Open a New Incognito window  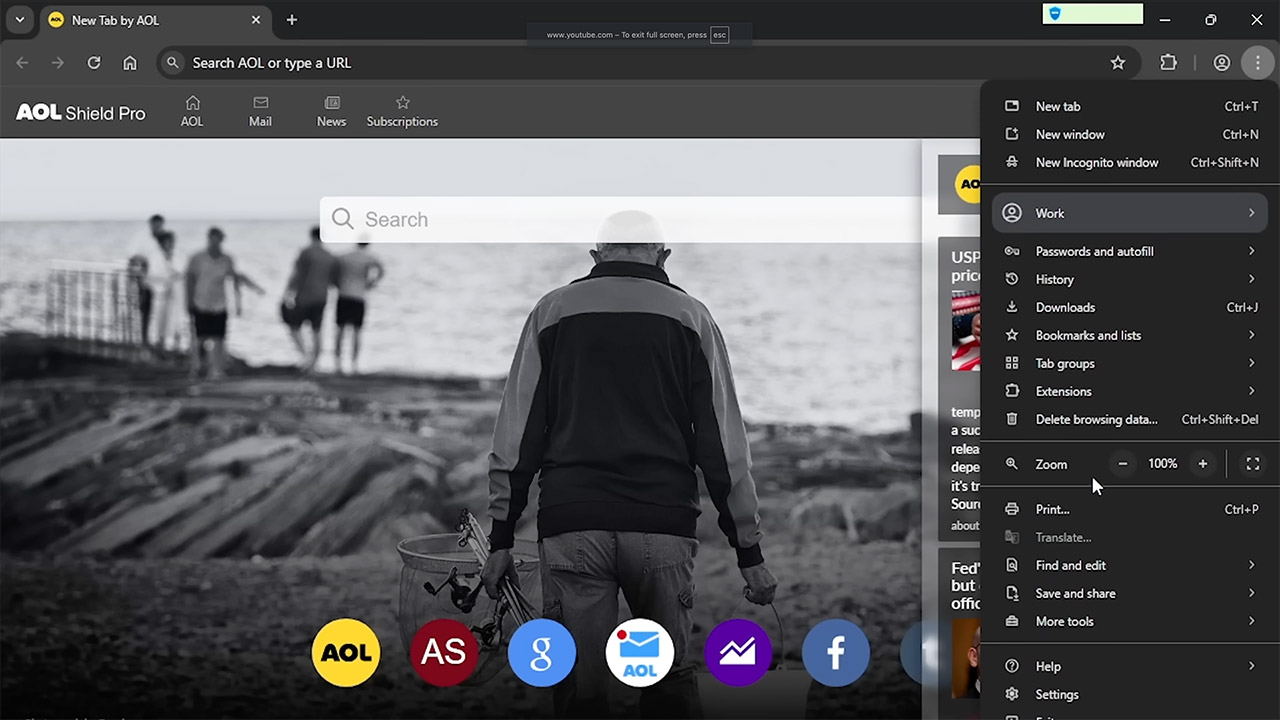click(x=1097, y=162)
